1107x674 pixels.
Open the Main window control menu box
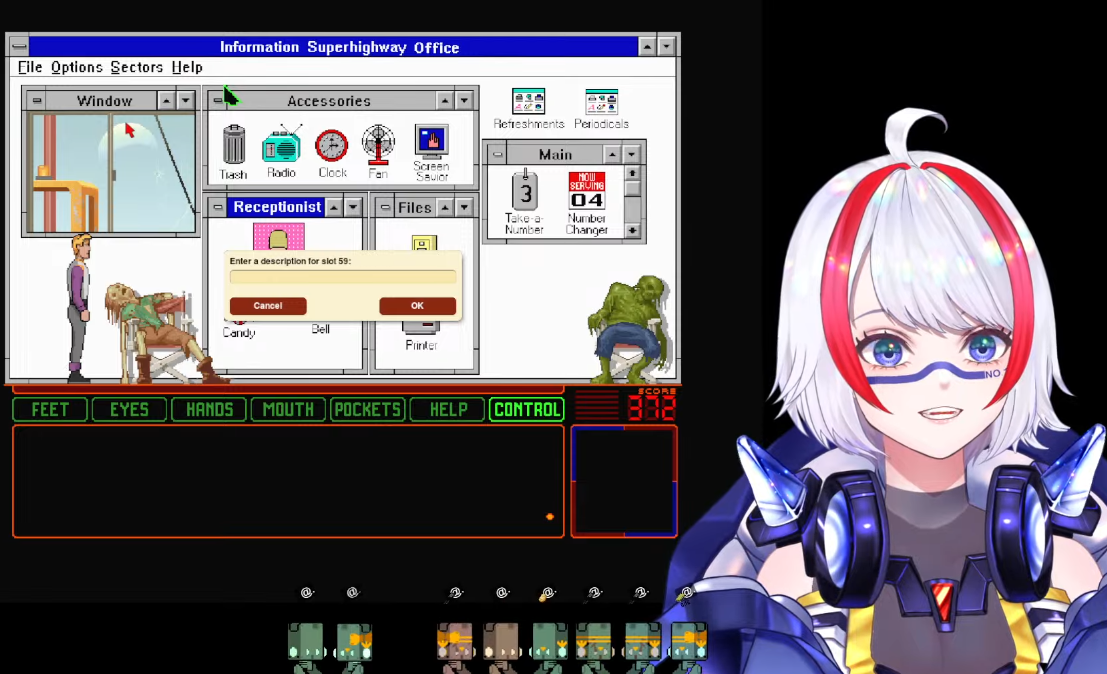(x=498, y=154)
